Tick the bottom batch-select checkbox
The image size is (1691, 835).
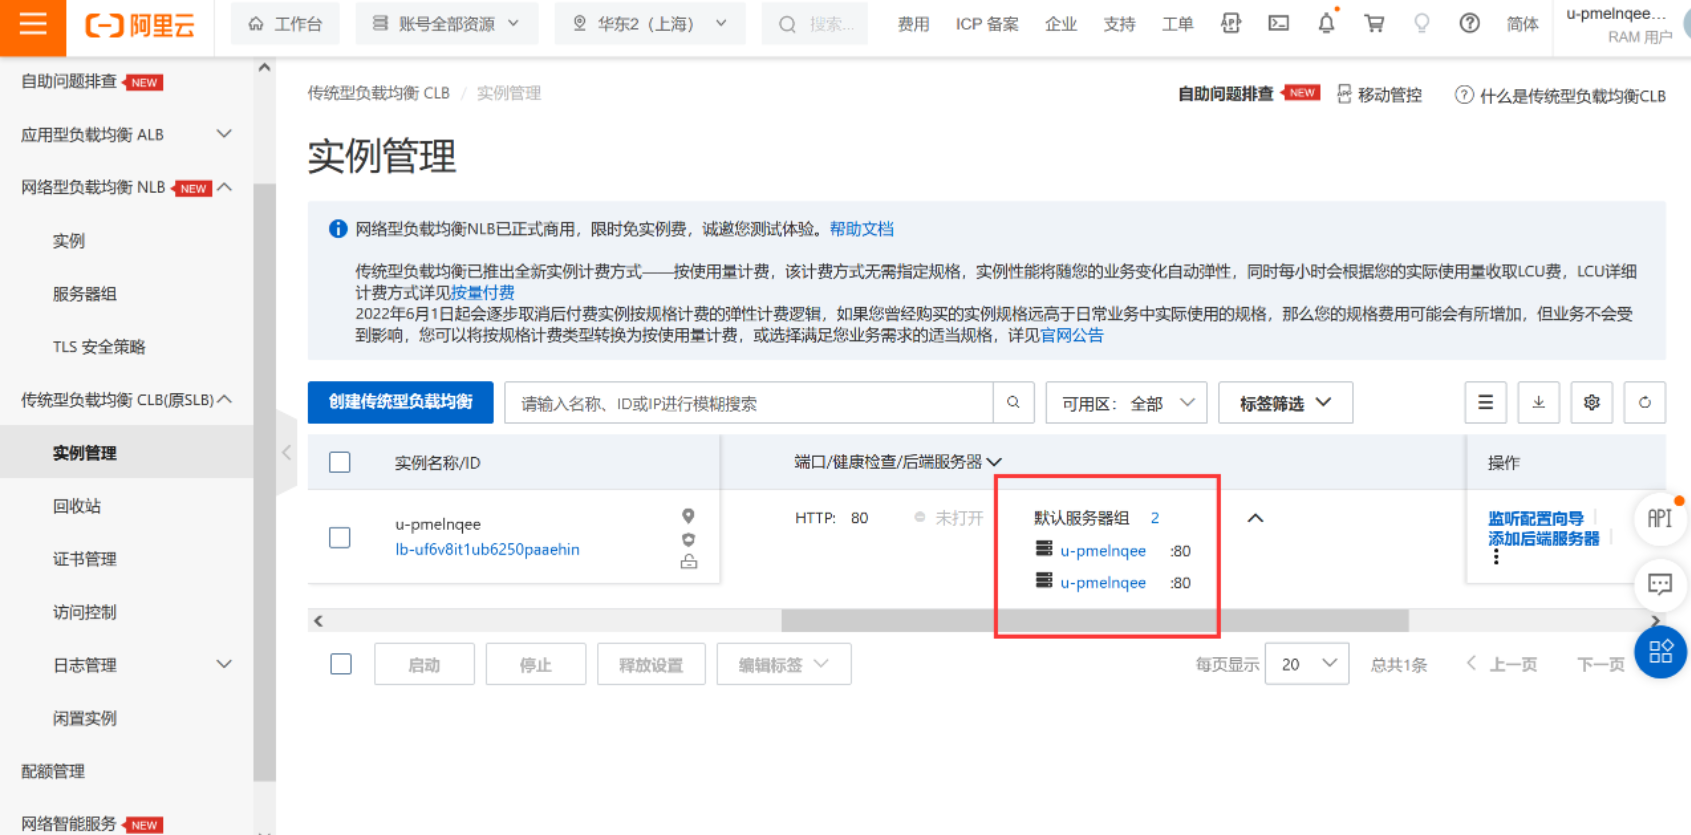coord(341,664)
